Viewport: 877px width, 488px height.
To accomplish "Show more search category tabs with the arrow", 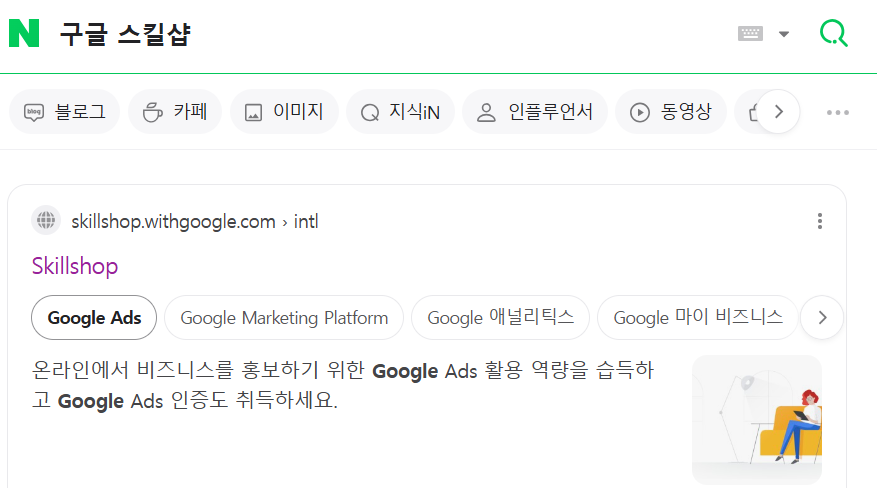I will pos(778,112).
